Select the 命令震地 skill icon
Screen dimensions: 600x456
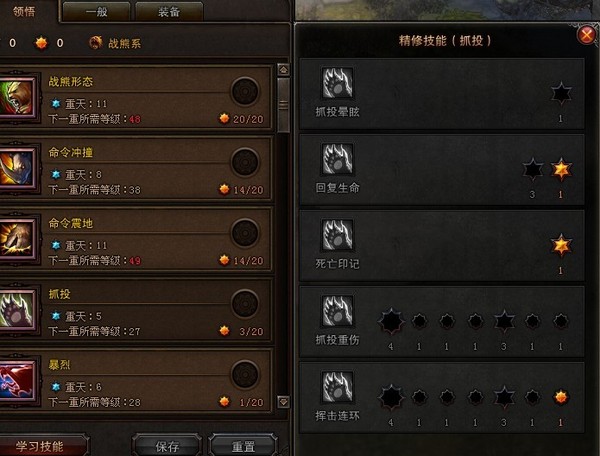(x=16, y=239)
